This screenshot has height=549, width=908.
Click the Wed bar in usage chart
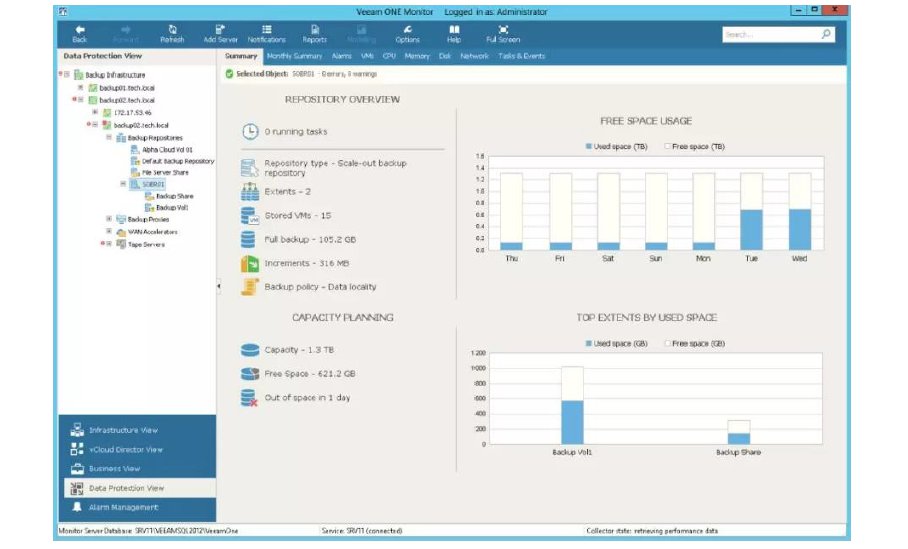pyautogui.click(x=800, y=212)
